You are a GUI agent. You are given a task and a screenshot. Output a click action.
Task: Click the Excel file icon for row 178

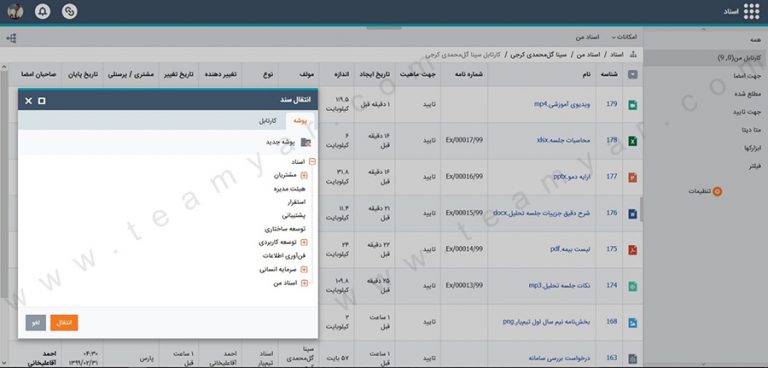tap(633, 141)
